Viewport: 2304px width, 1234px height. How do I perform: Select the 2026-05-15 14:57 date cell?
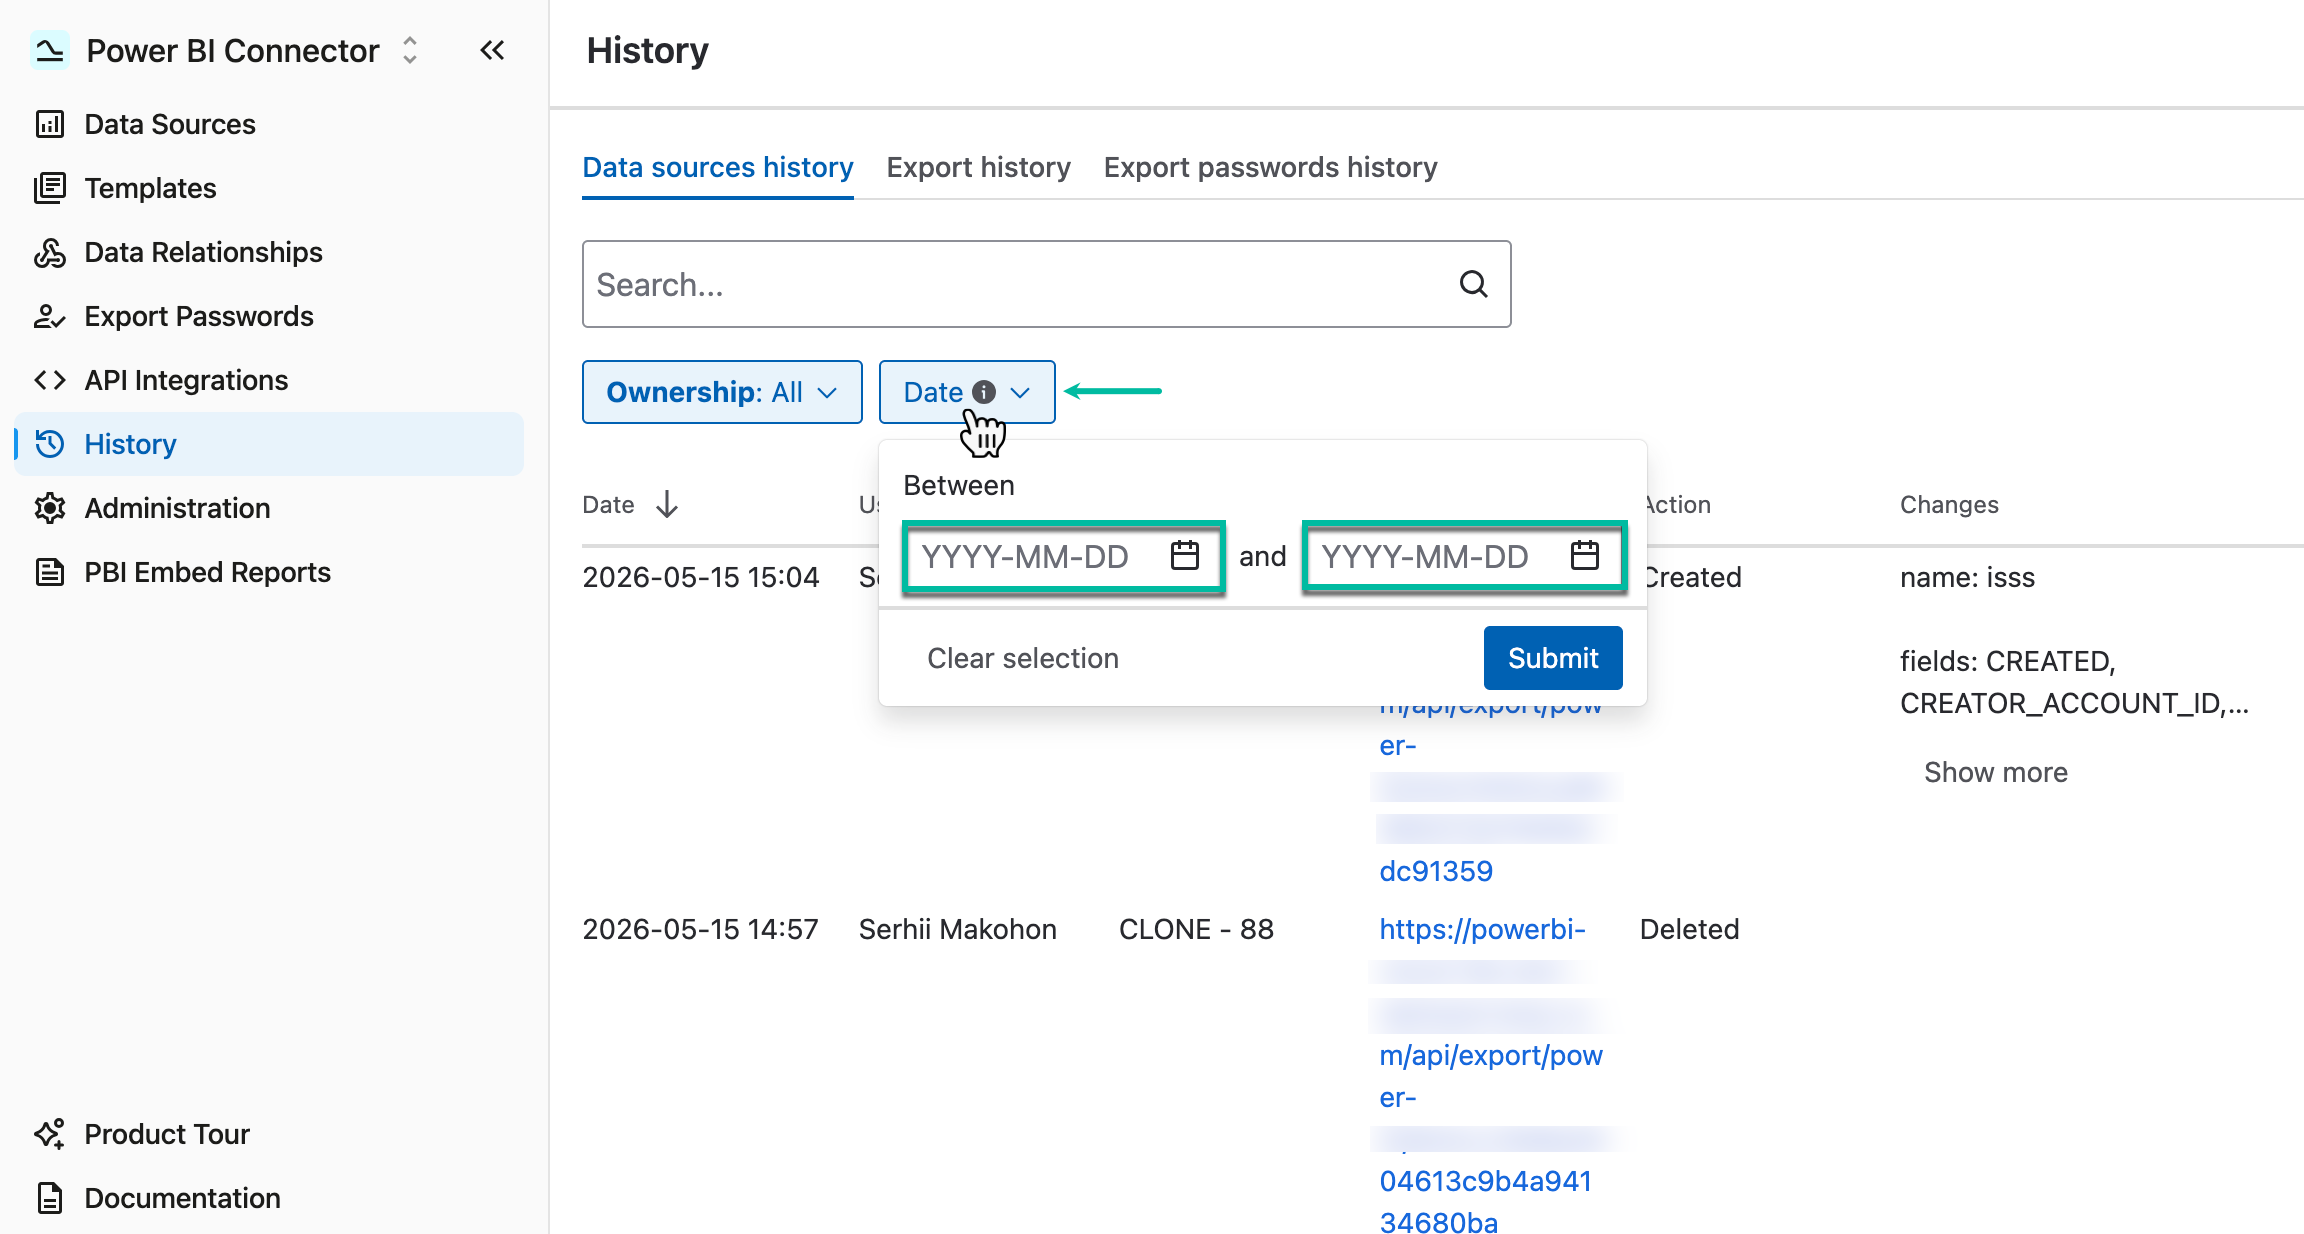tap(701, 929)
